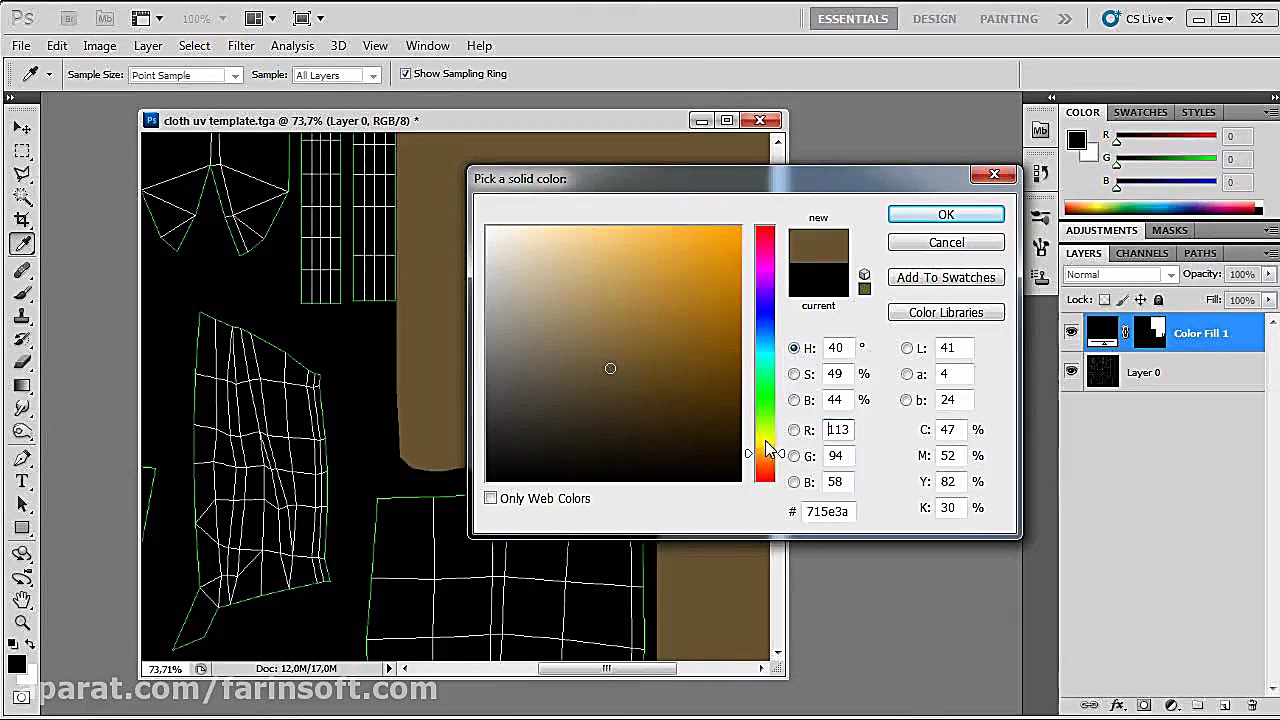The height and width of the screenshot is (720, 1280).
Task: Open the Sample Size dropdown
Action: (186, 75)
